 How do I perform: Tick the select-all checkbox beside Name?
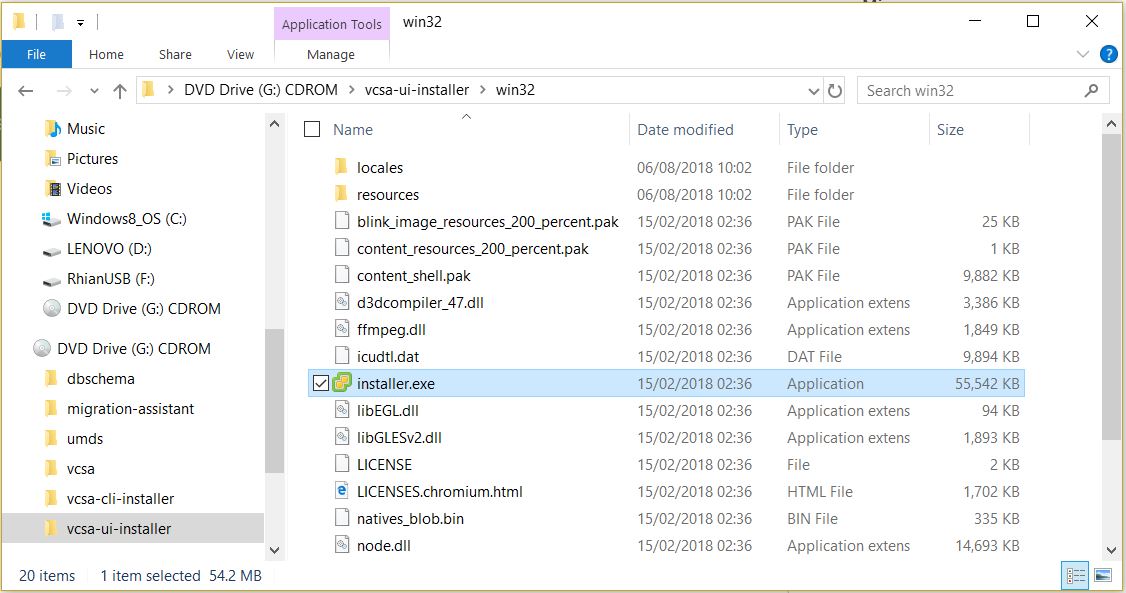[312, 129]
